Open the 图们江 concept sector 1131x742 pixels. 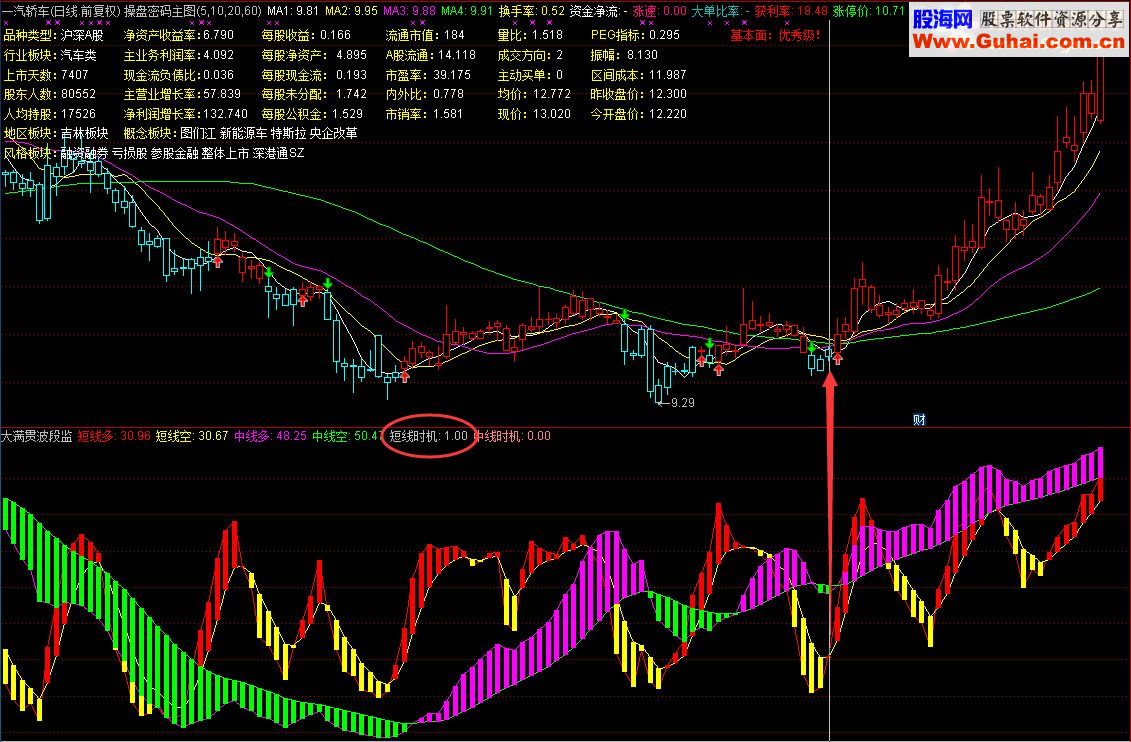(198, 133)
